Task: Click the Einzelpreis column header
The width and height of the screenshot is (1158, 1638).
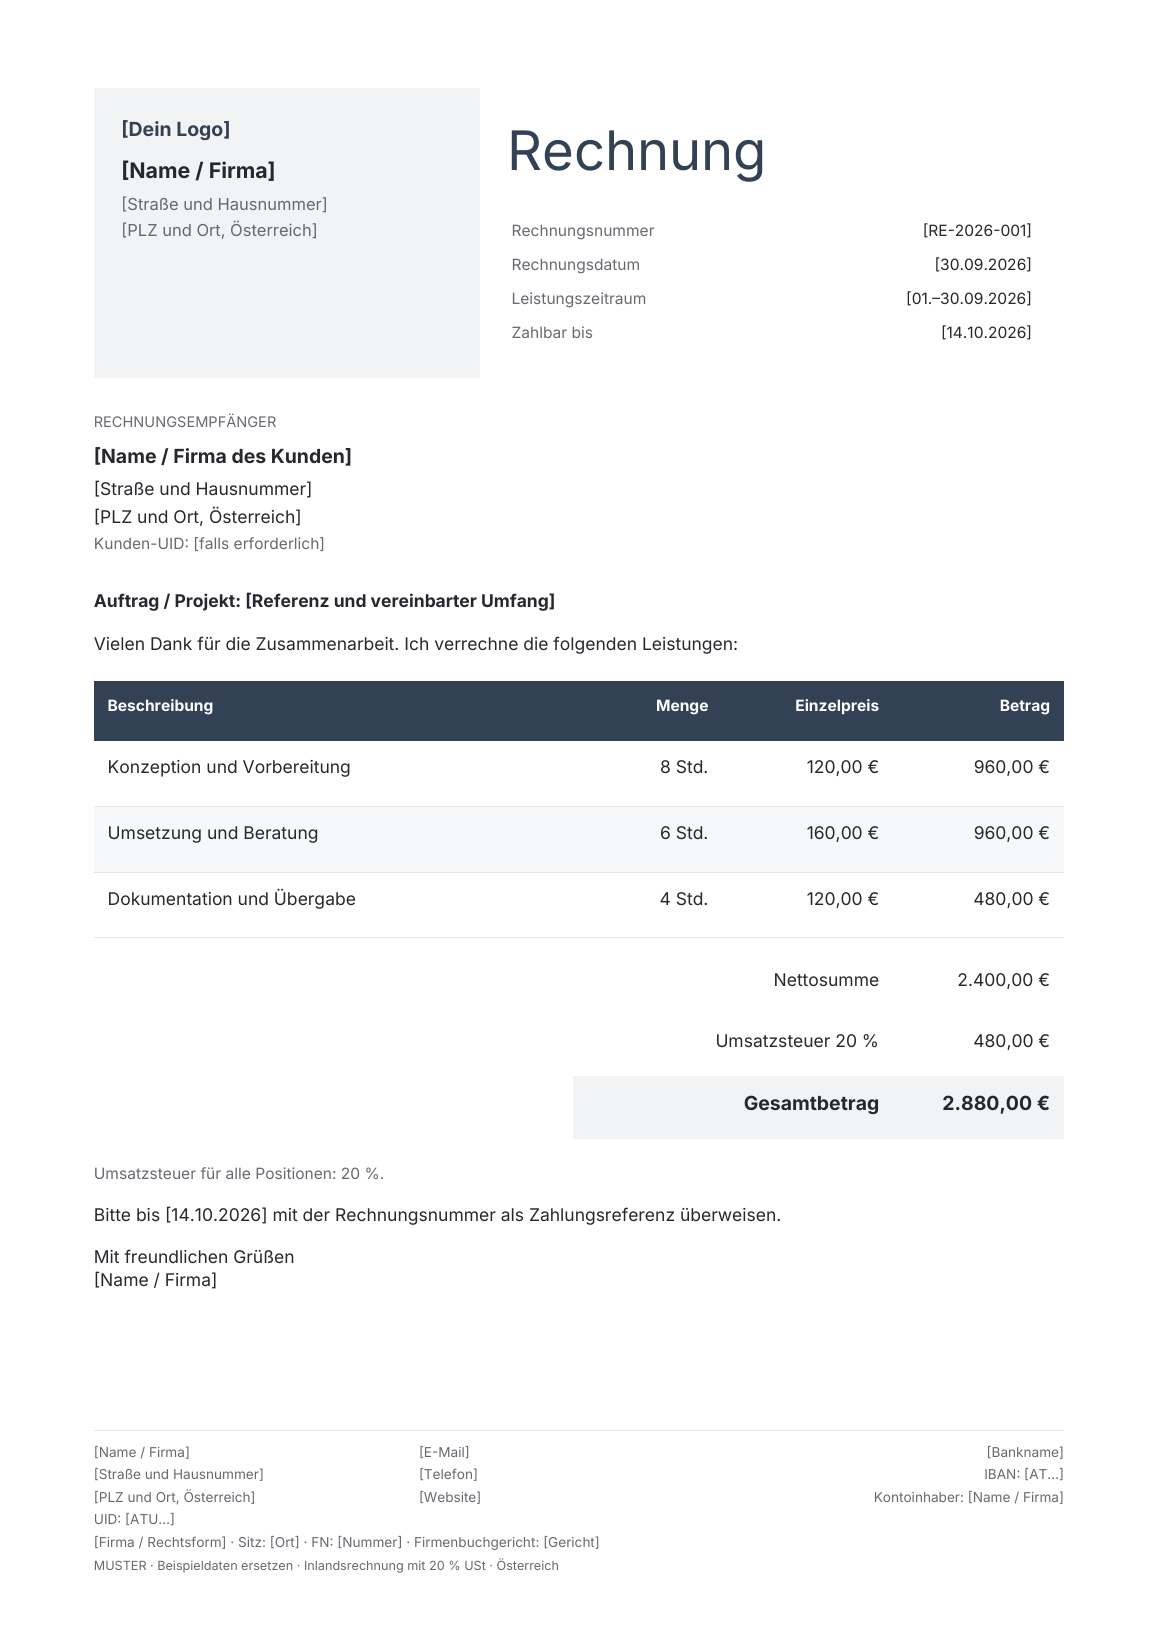Action: (837, 706)
